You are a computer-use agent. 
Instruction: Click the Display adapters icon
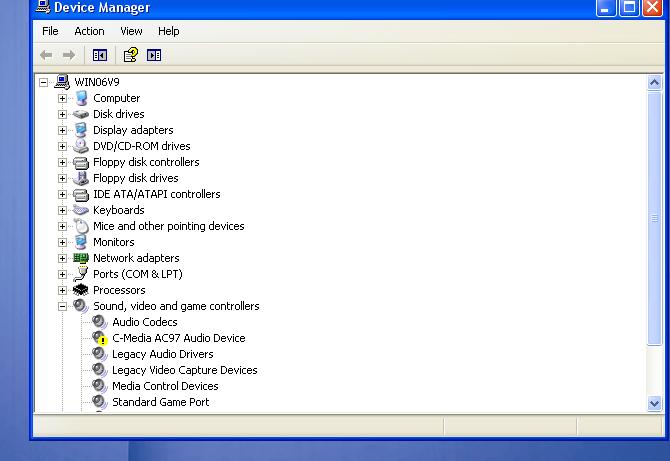point(81,130)
